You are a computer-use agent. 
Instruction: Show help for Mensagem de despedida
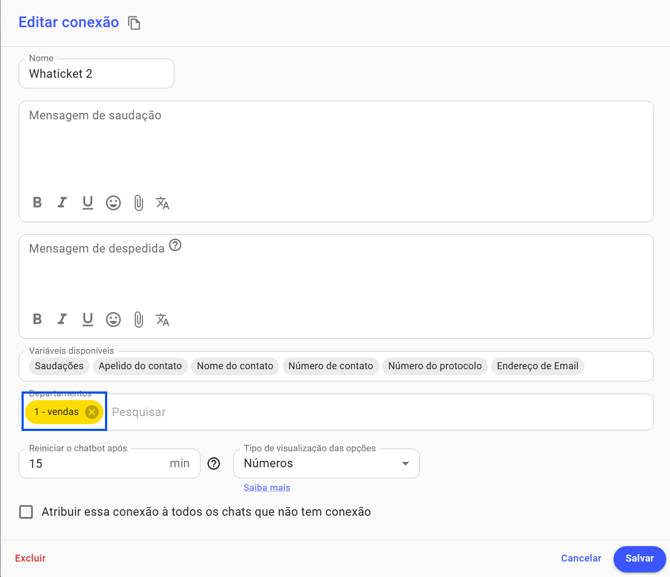point(175,245)
